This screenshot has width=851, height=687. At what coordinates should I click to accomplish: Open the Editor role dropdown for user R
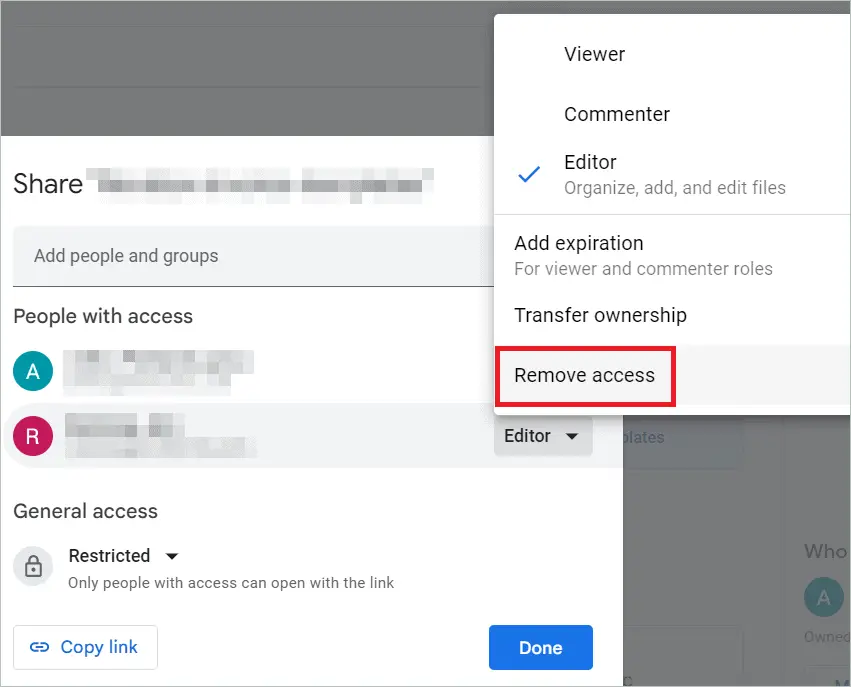coord(542,436)
